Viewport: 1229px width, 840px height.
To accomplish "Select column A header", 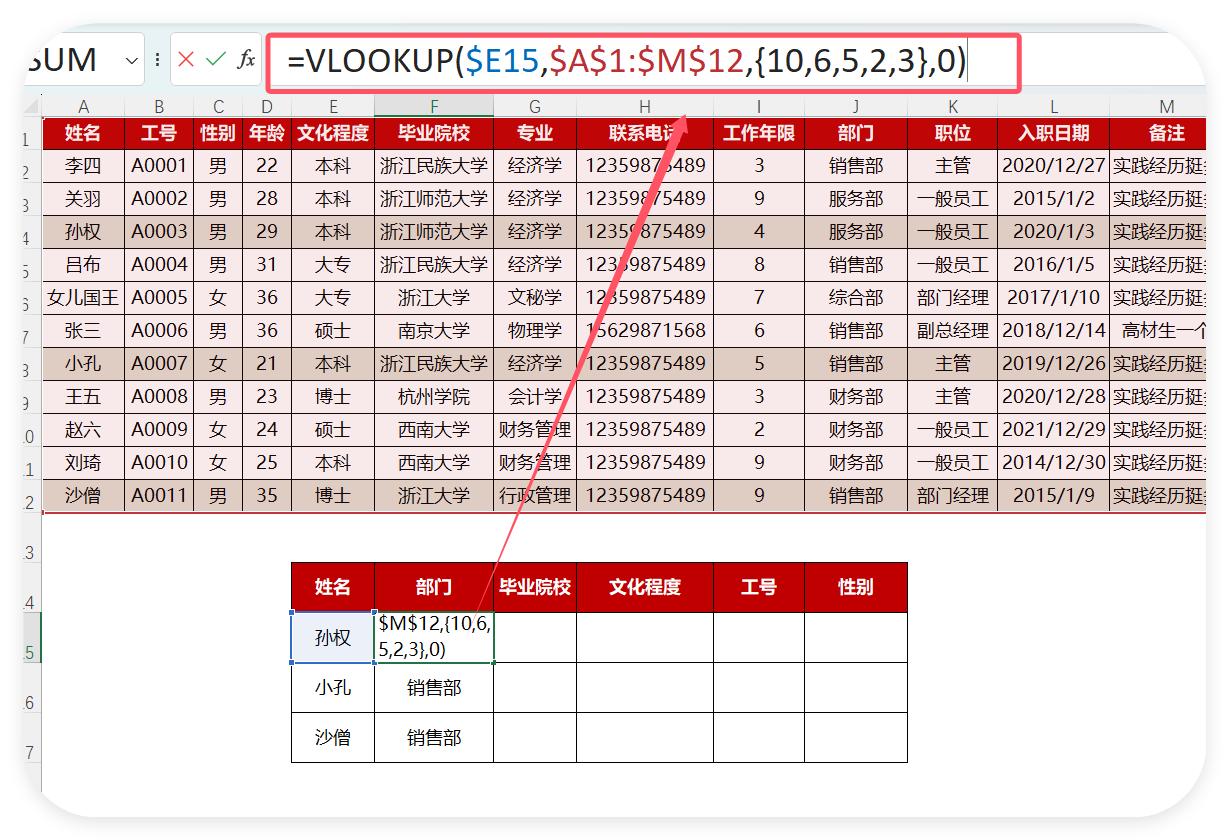I will (83, 107).
